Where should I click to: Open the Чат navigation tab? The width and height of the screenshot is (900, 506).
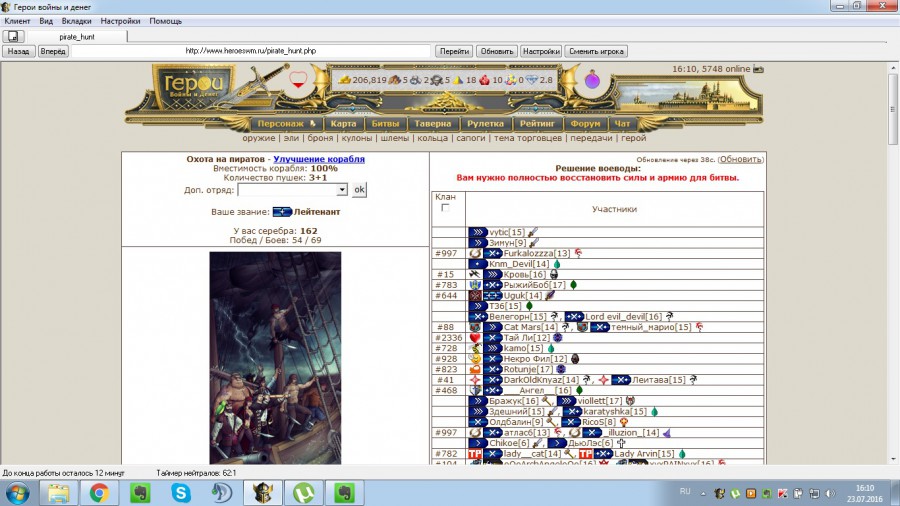click(x=622, y=123)
